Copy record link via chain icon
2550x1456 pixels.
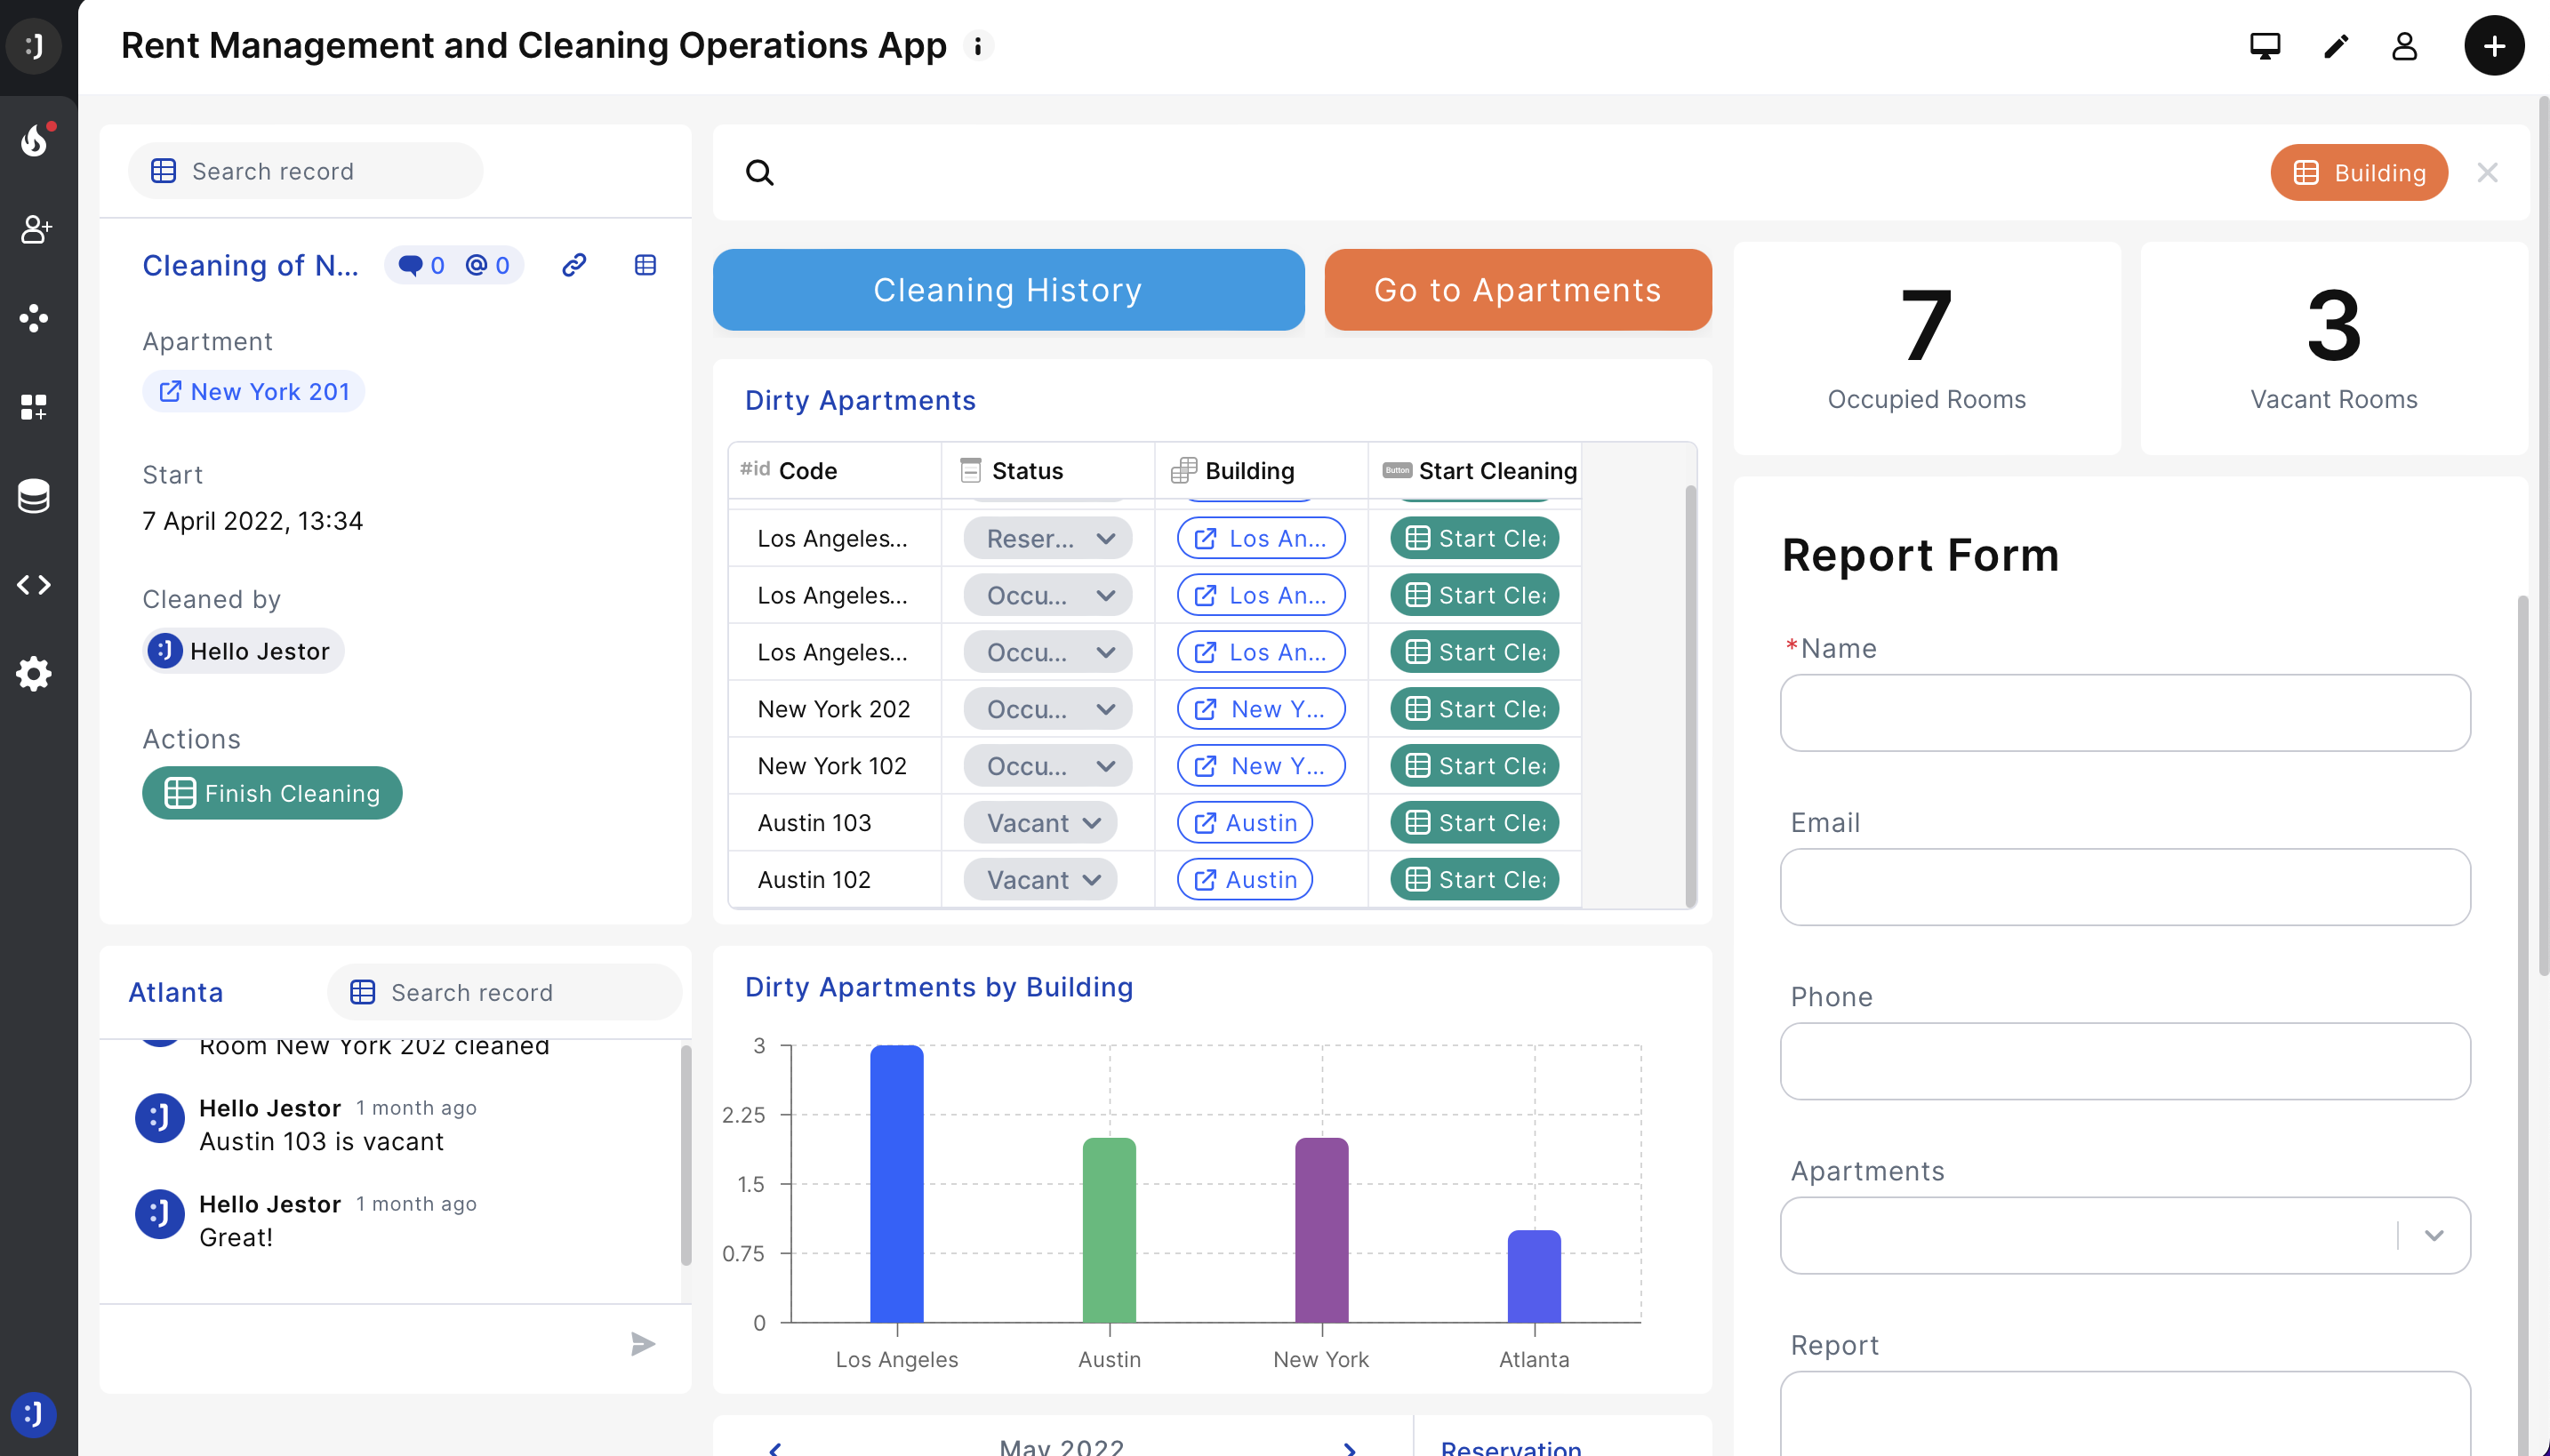tap(574, 265)
